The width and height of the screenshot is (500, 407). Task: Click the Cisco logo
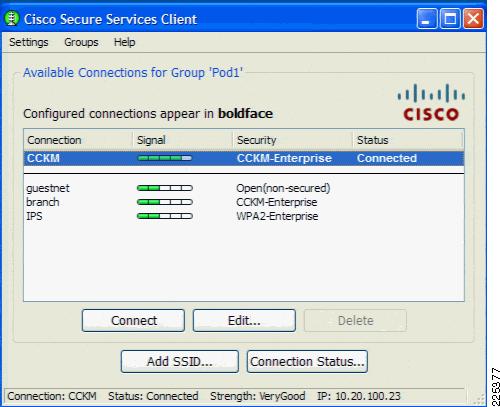tap(431, 102)
